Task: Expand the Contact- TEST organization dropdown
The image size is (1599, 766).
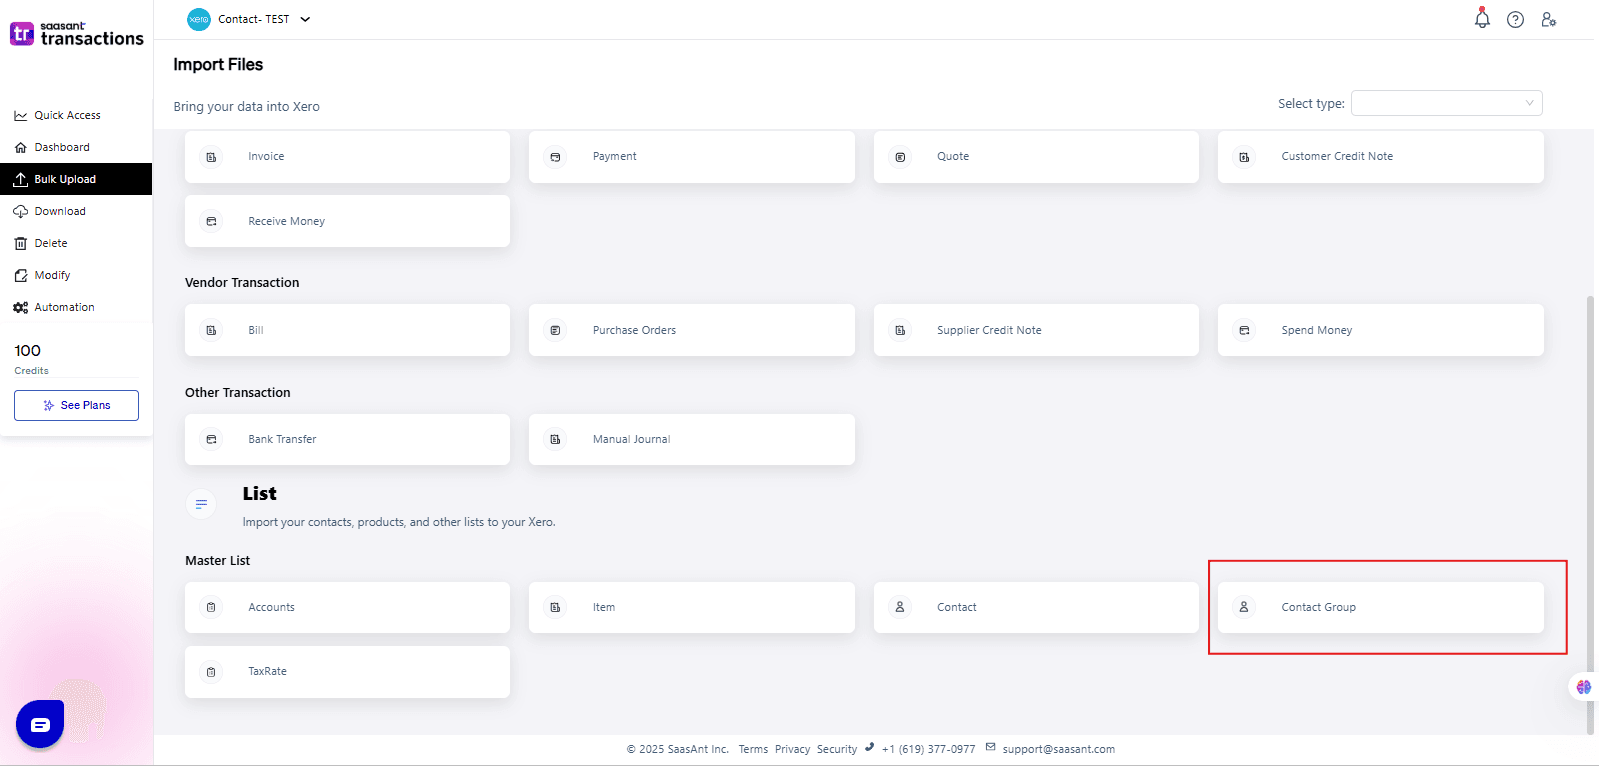Action: click(x=305, y=19)
